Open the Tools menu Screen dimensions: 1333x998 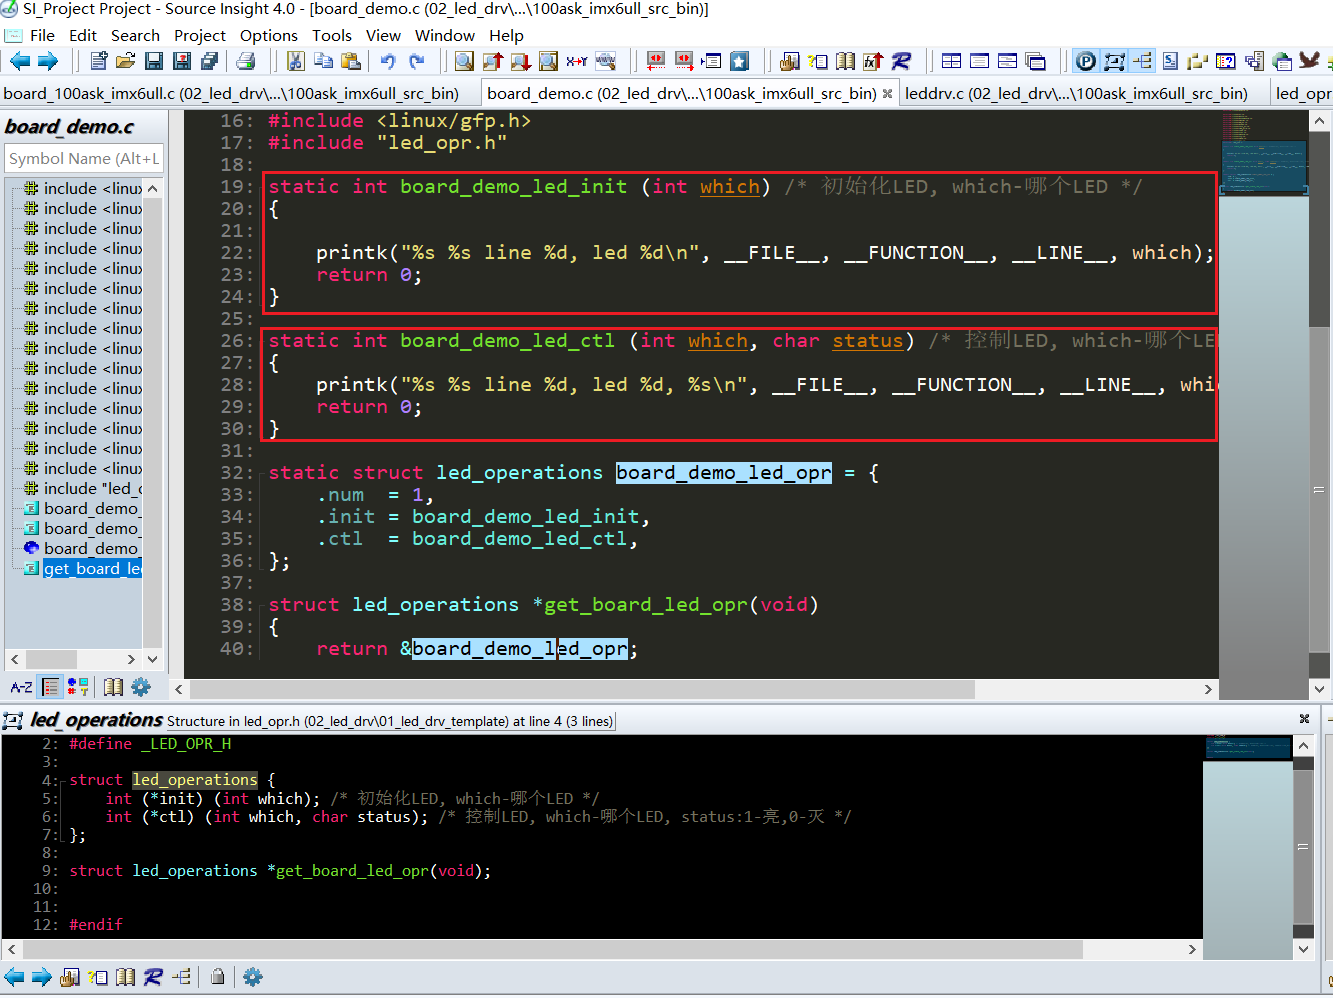pyautogui.click(x=331, y=35)
